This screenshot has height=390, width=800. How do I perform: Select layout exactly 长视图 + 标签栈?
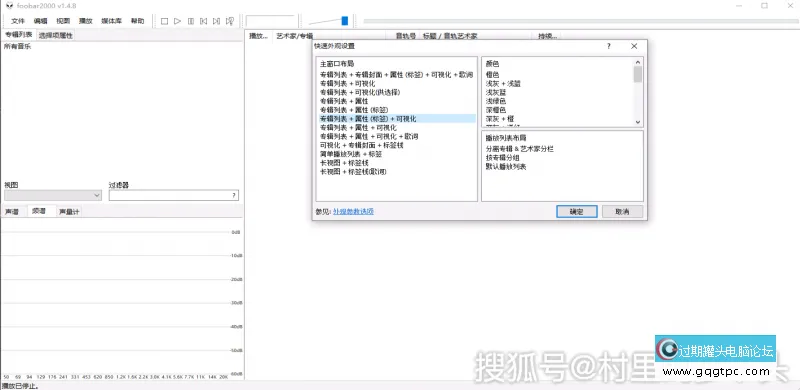tap(344, 163)
